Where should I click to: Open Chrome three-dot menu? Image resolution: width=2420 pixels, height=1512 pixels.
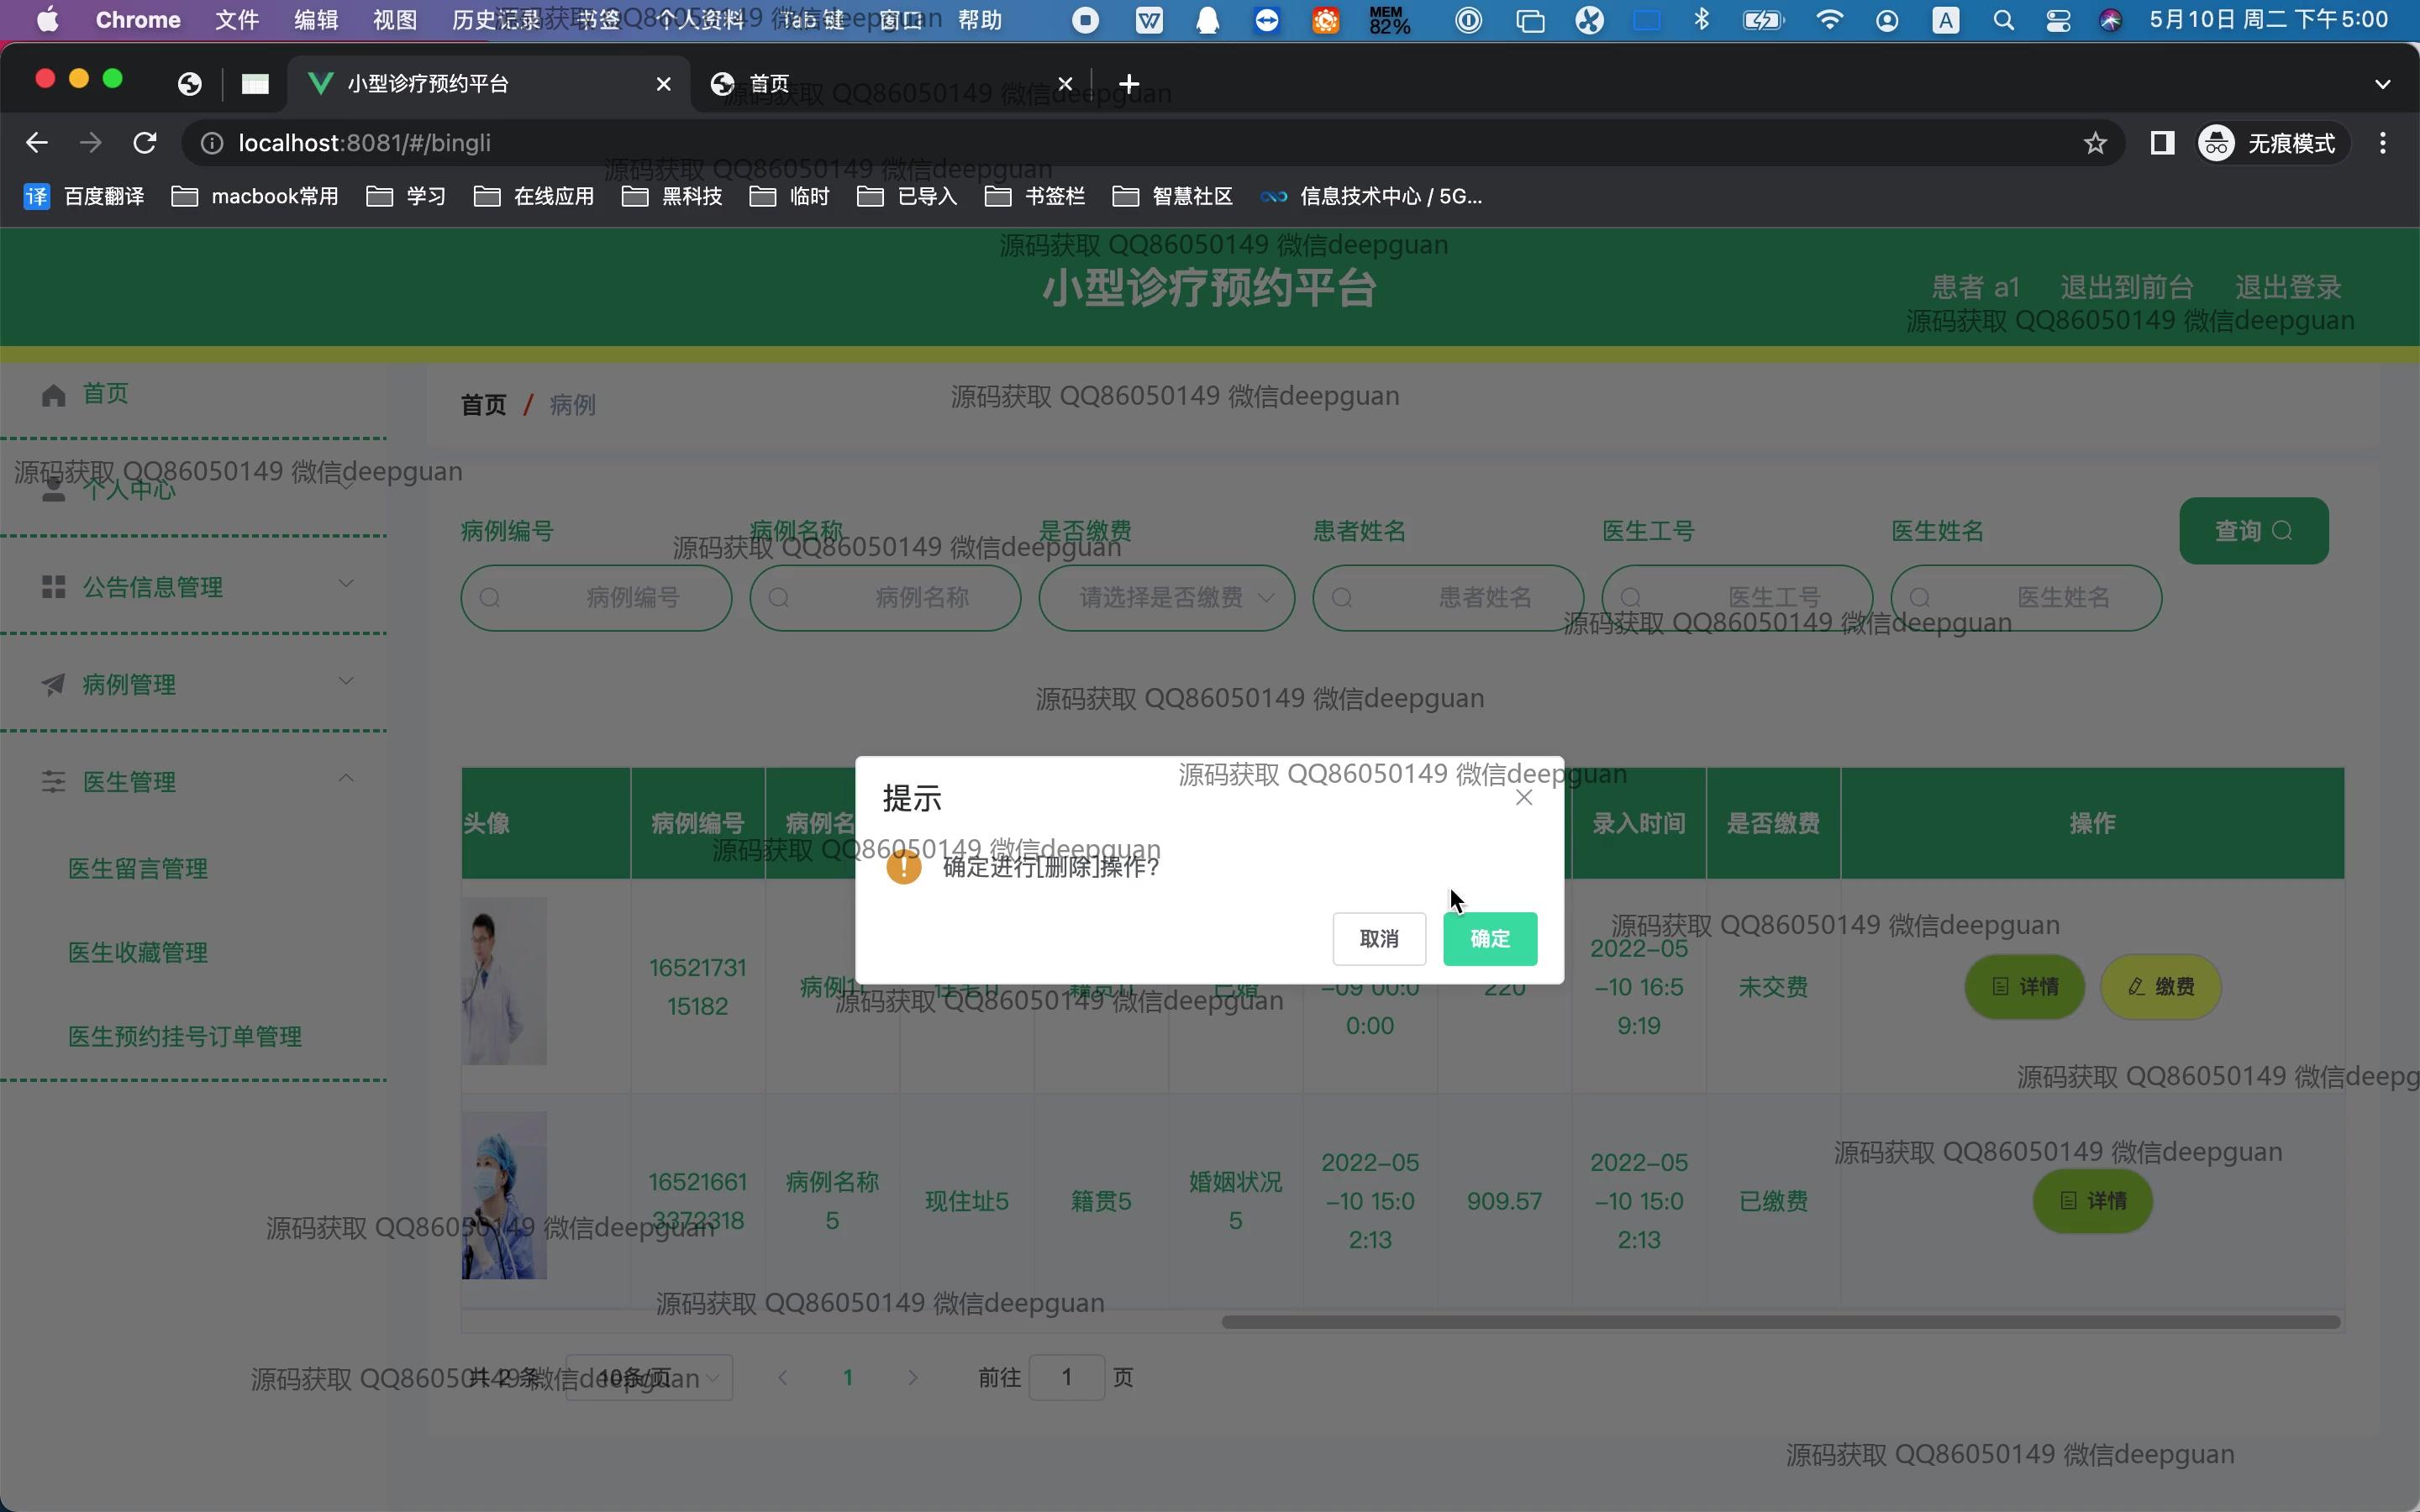2382,143
